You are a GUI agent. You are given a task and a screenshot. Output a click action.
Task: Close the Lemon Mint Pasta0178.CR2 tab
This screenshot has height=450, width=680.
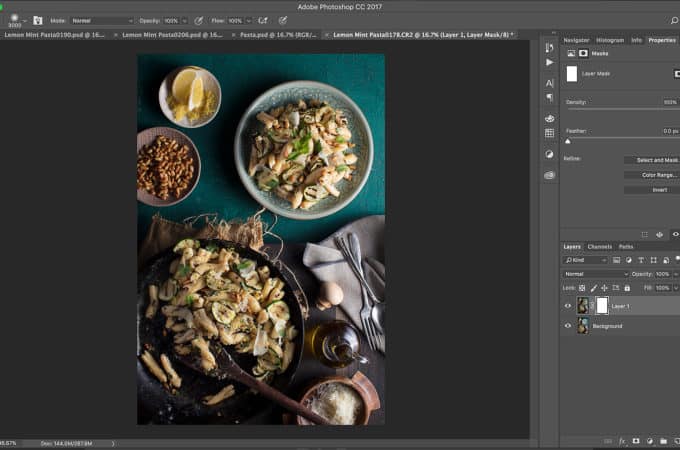click(x=327, y=35)
